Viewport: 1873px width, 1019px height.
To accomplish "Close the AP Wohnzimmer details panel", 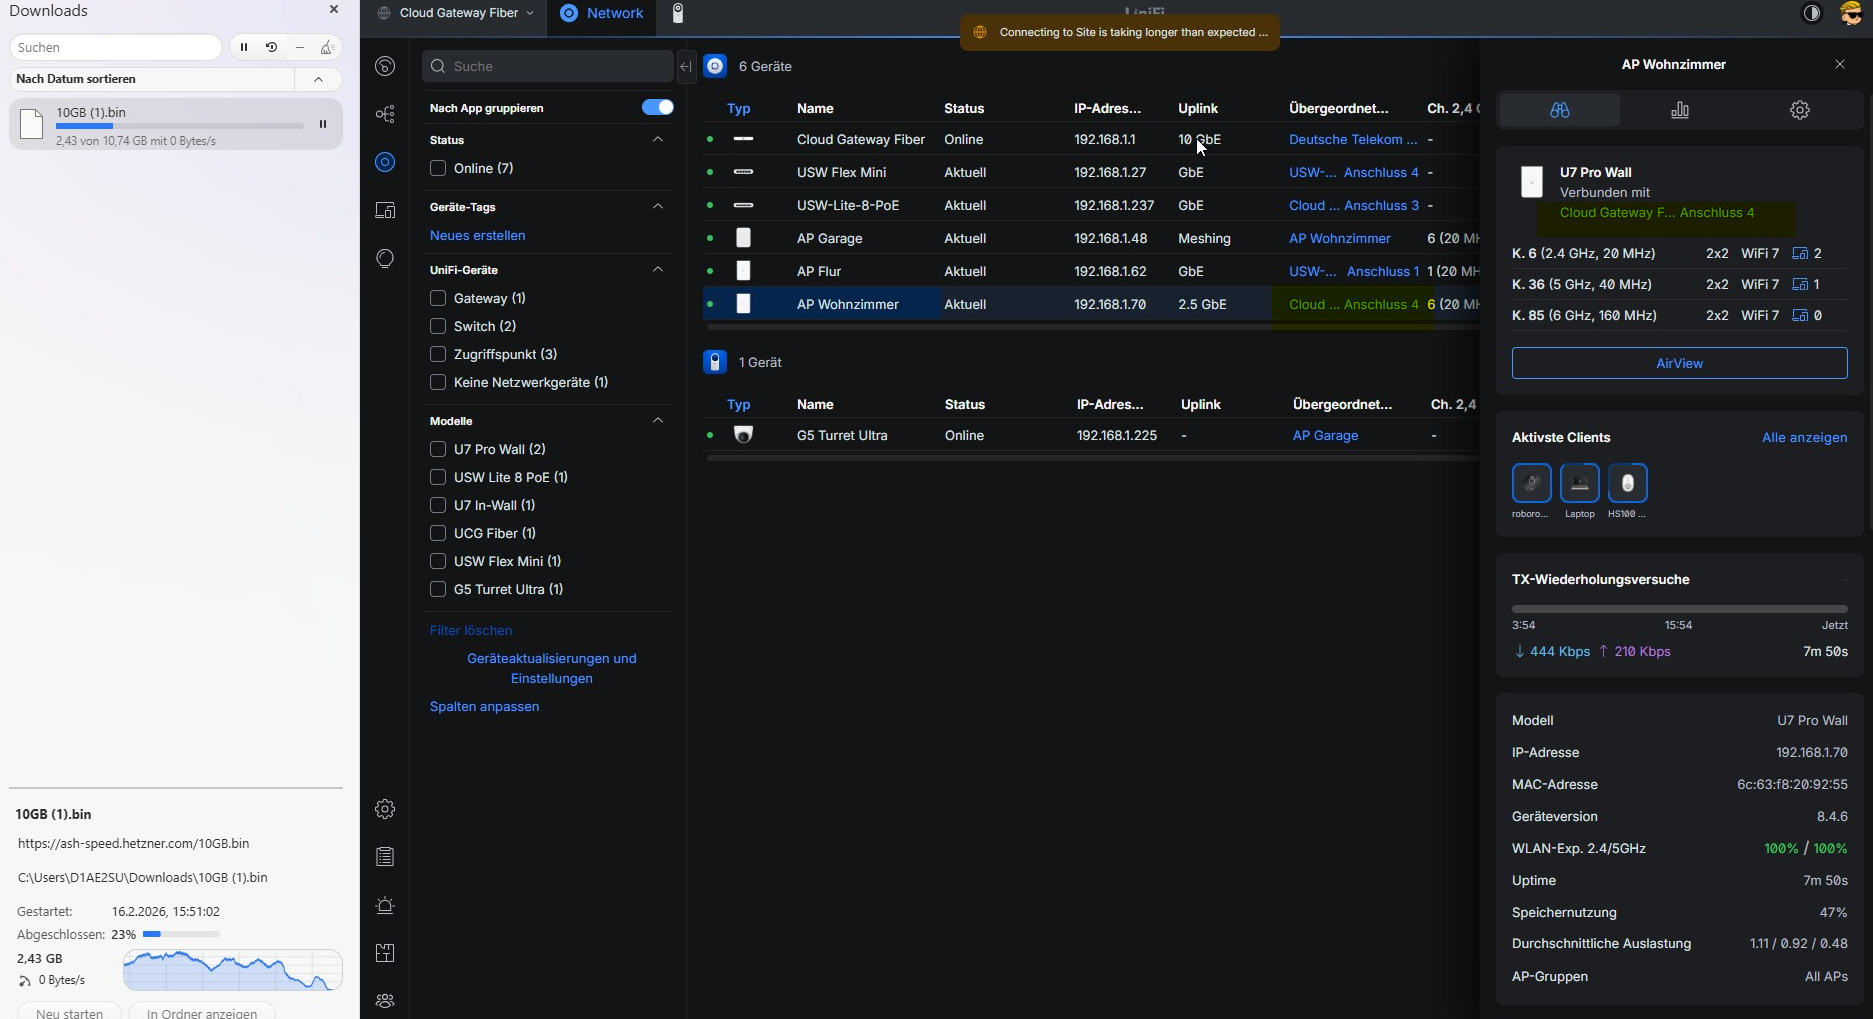I will (x=1840, y=64).
